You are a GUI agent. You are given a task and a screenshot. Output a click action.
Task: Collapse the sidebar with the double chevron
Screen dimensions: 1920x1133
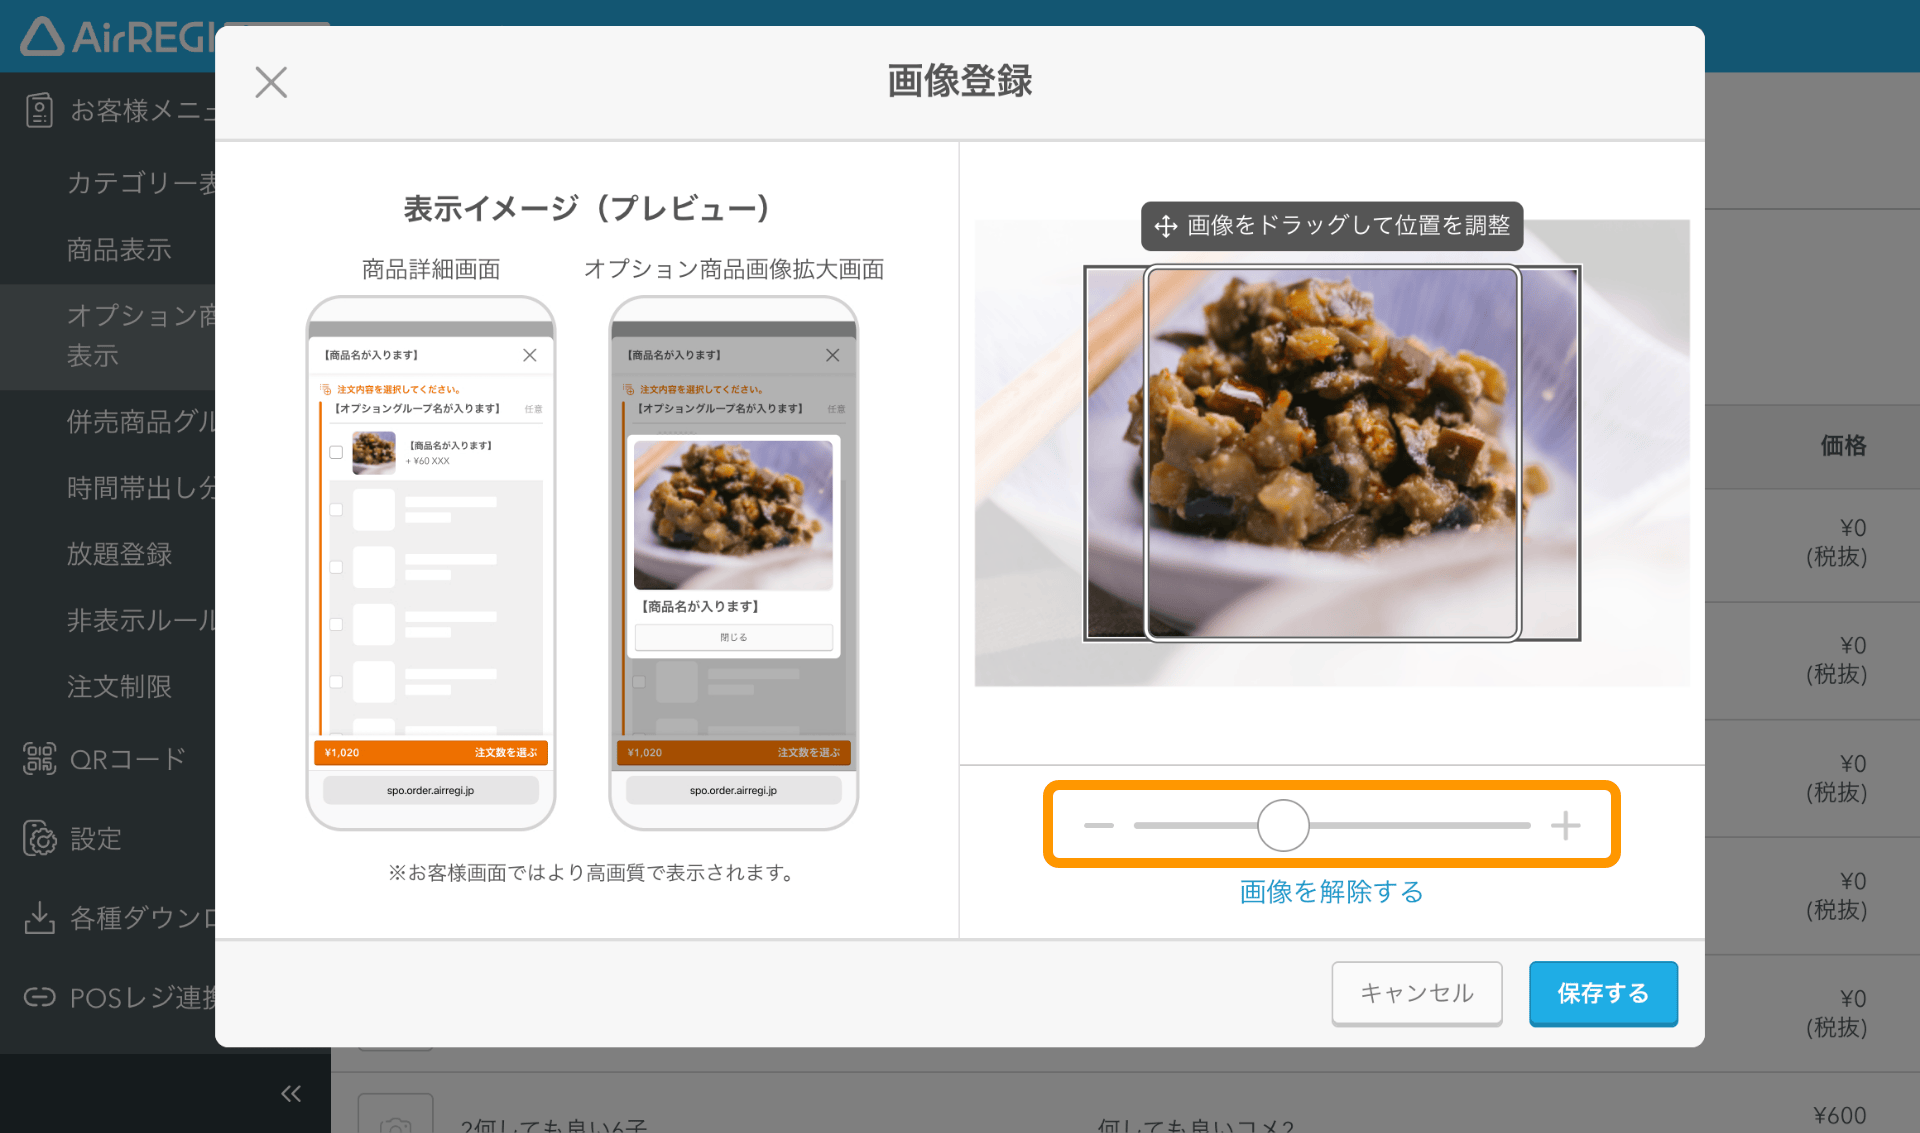pos(291,1093)
